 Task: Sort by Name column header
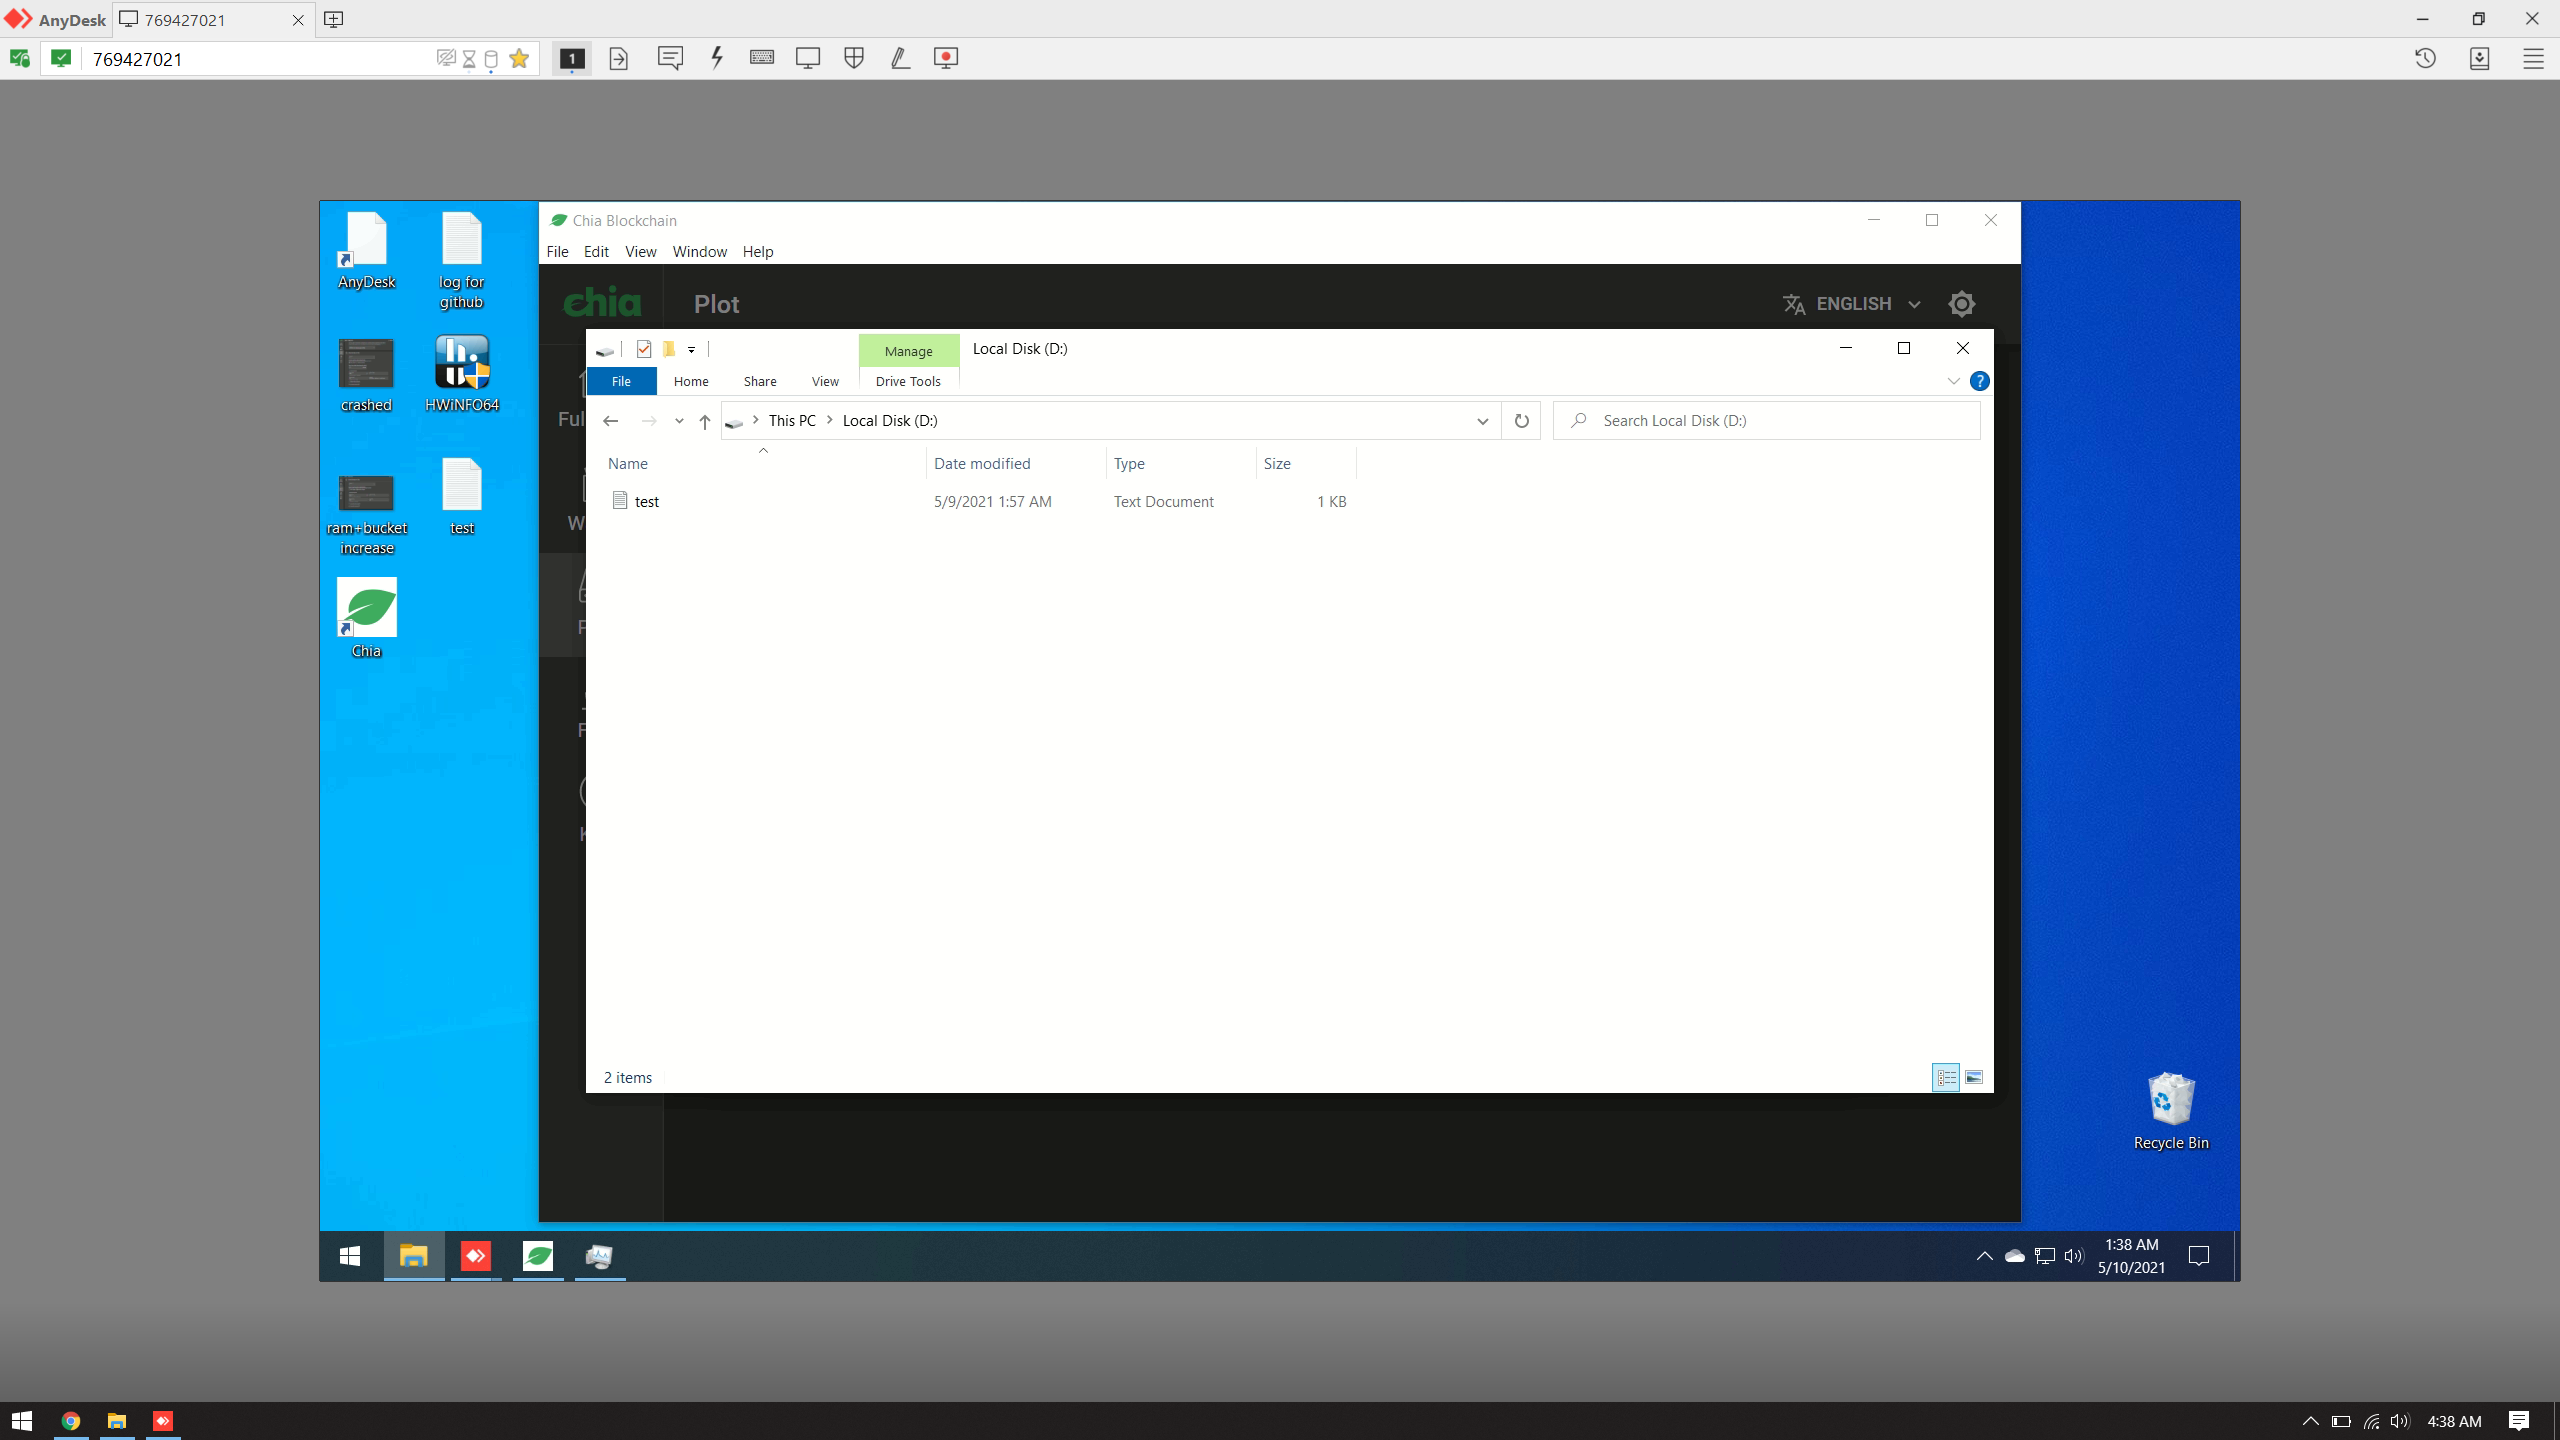764,464
